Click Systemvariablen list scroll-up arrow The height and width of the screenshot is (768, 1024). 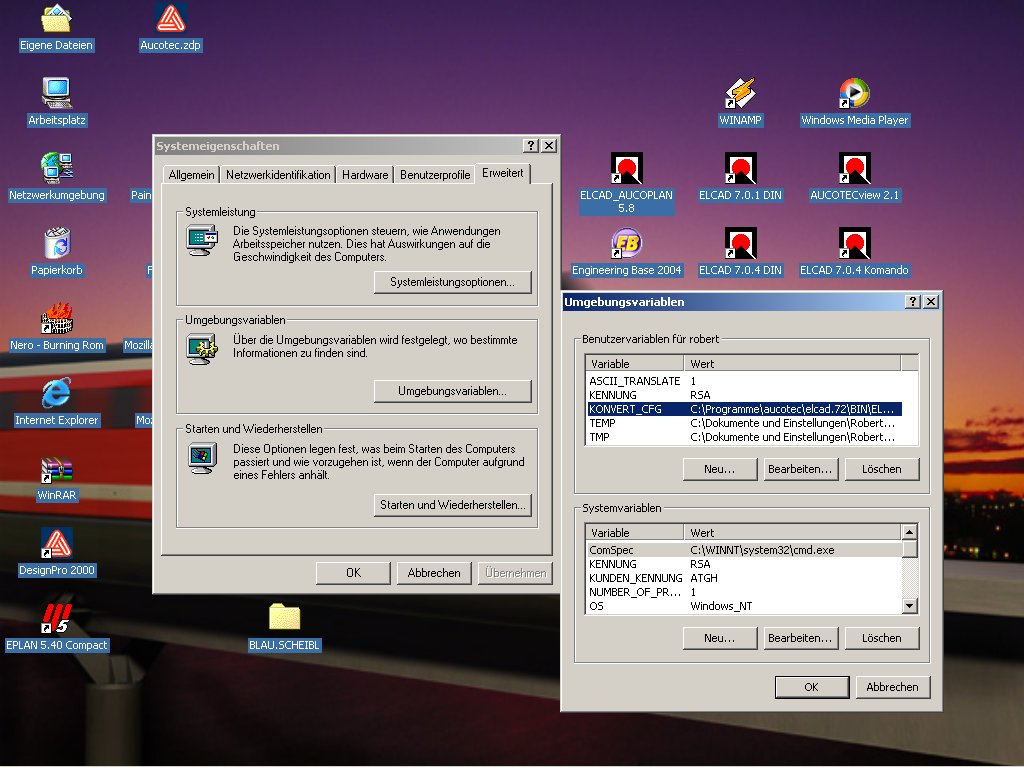point(910,532)
